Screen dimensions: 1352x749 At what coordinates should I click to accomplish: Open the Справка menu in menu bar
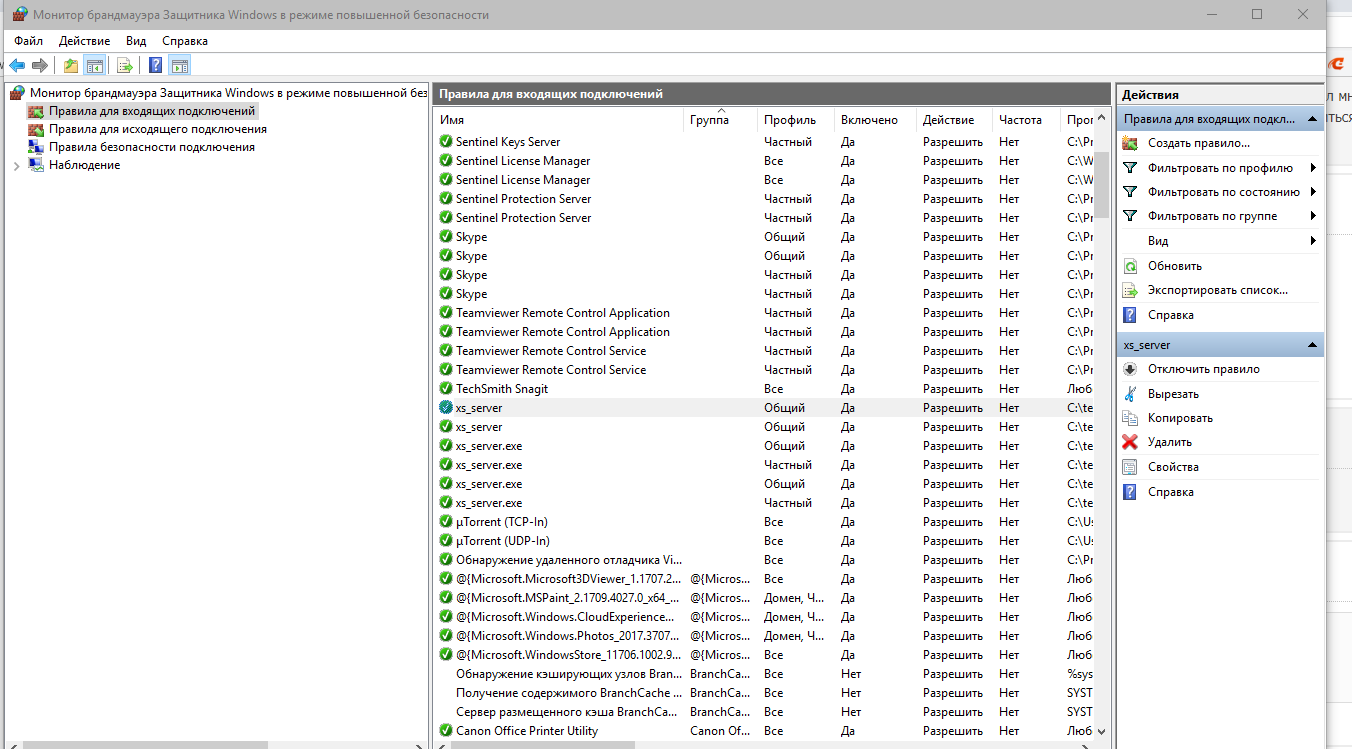(185, 41)
